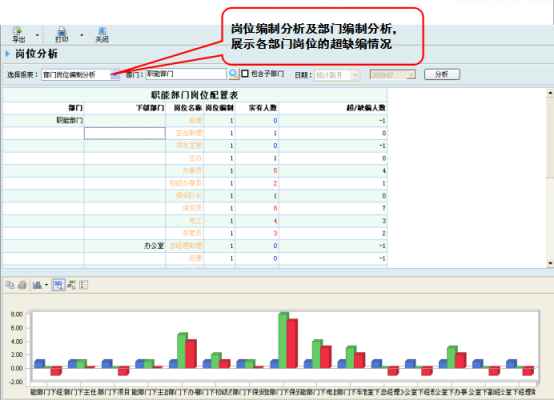This screenshot has width=554, height=400.
Task: Toggle the chart data labels icon
Action: (72, 285)
